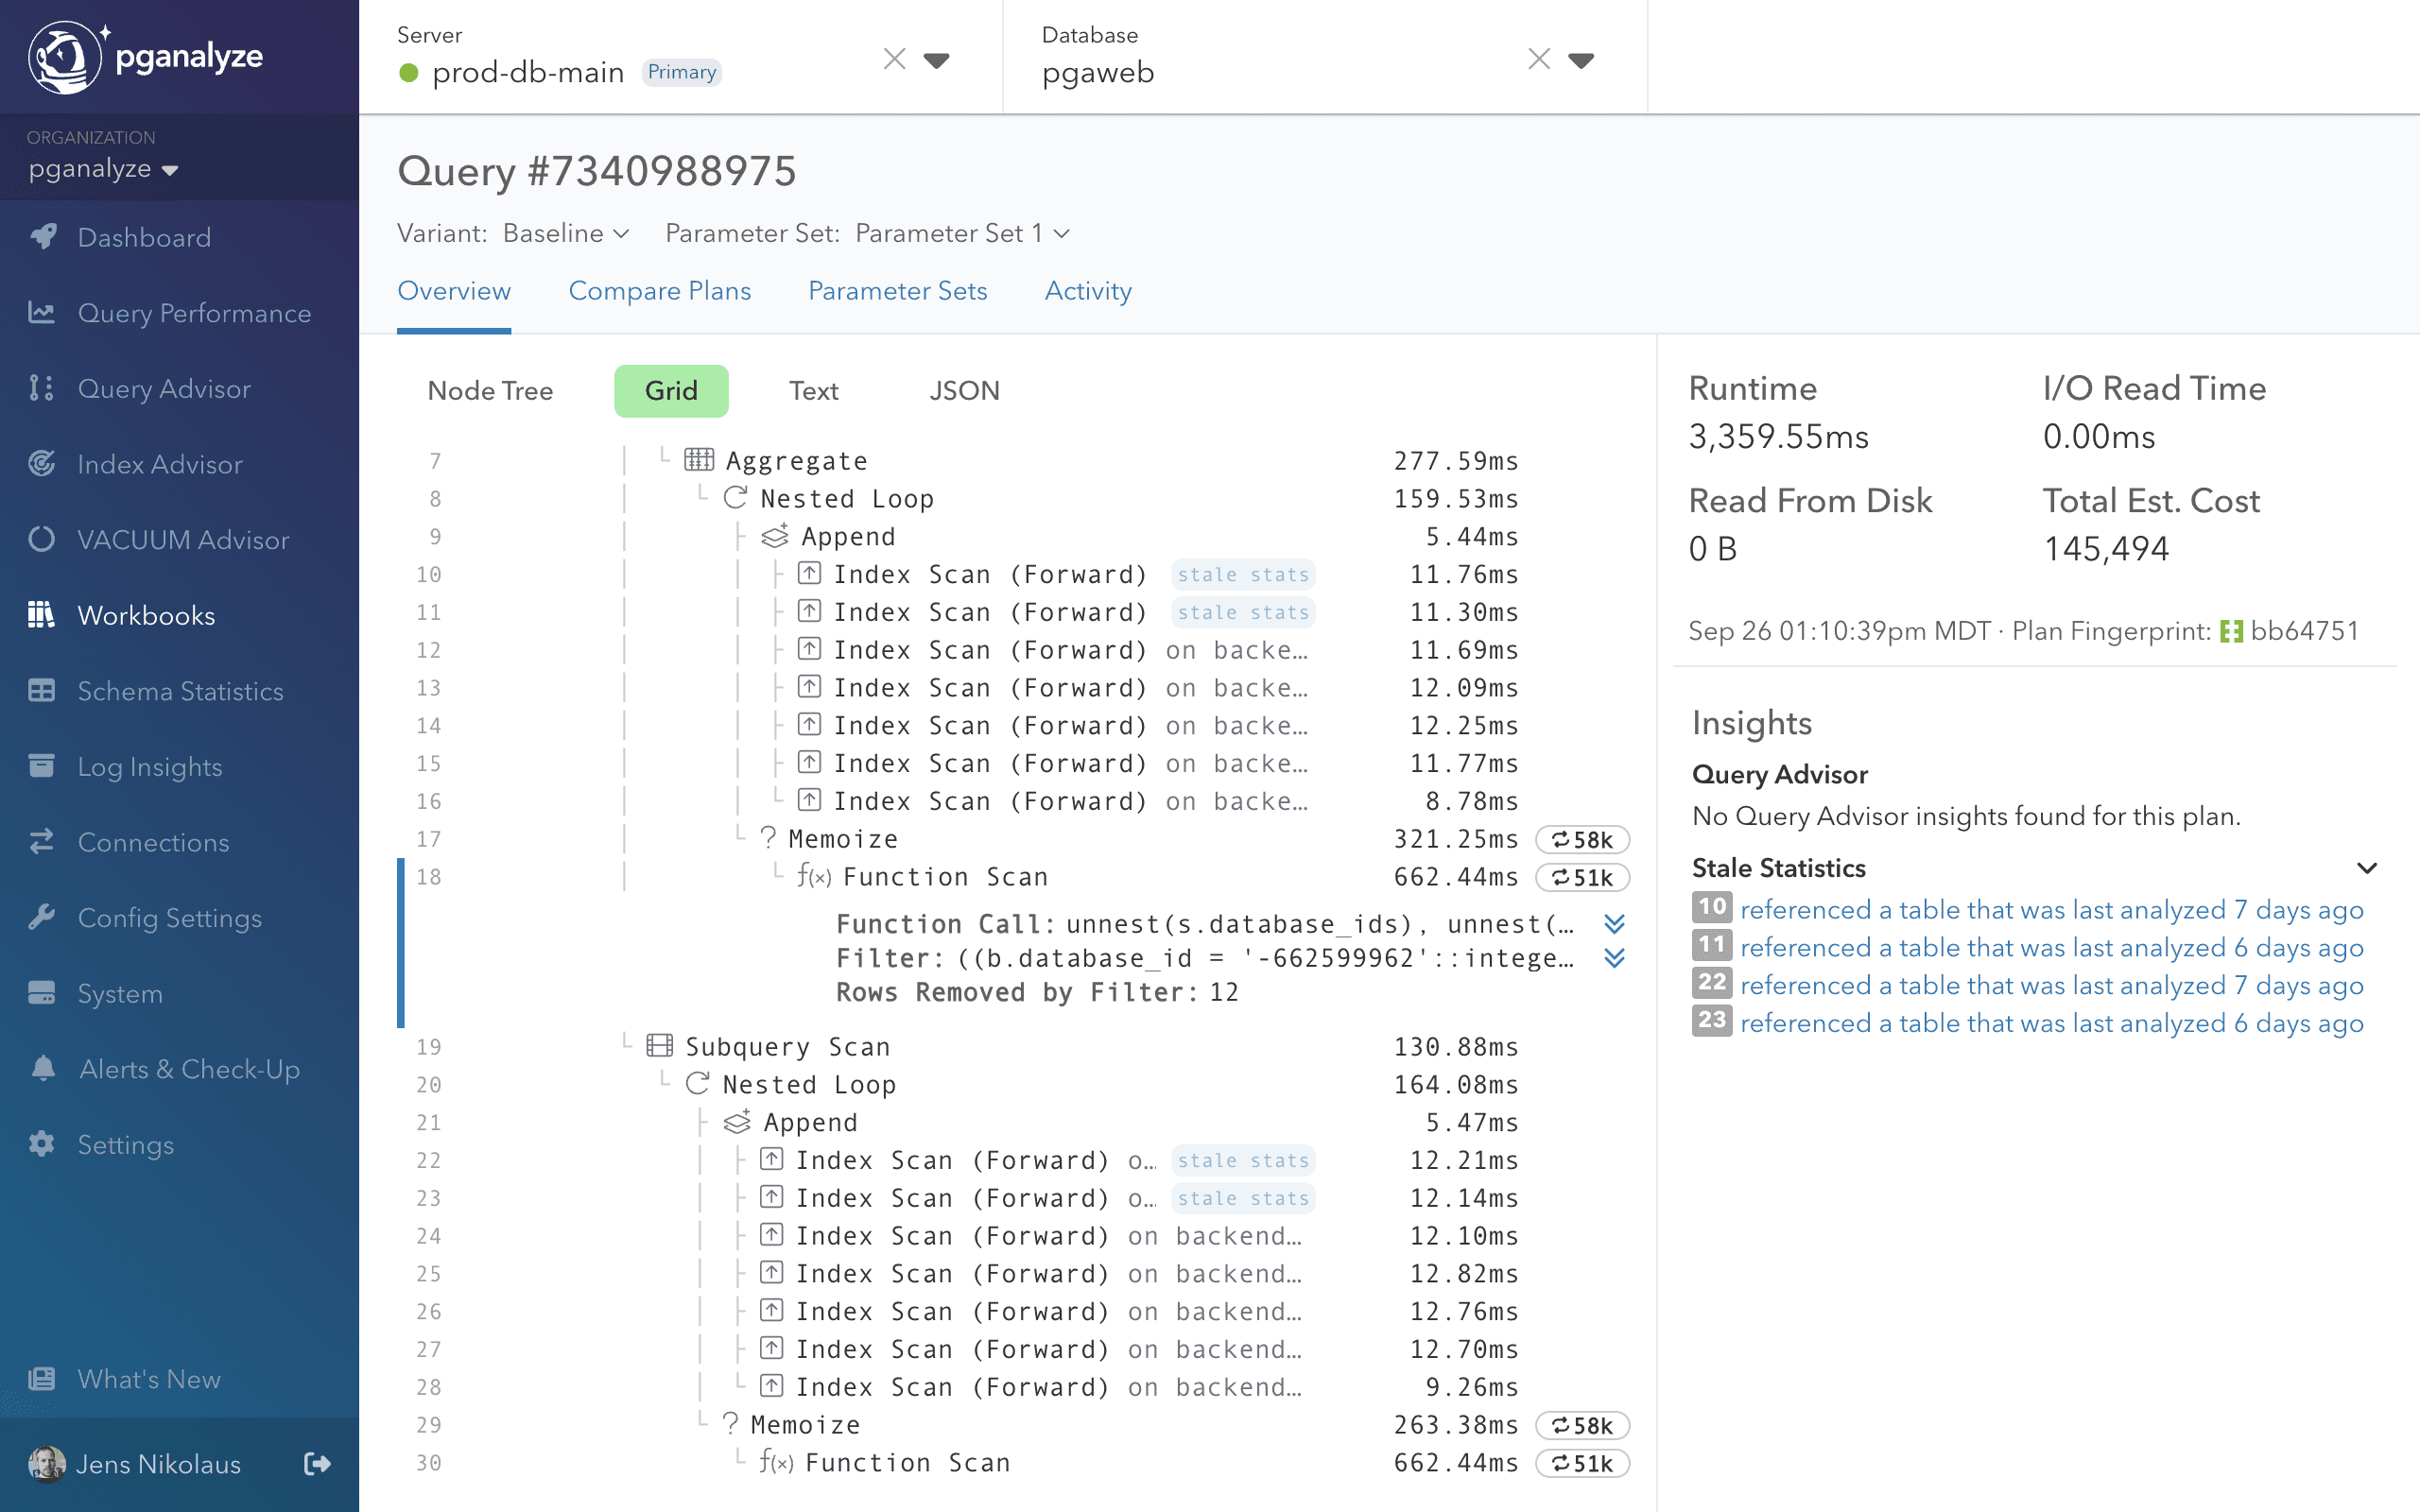Open the Variant Baseline dropdown
The width and height of the screenshot is (2420, 1512).
(566, 233)
